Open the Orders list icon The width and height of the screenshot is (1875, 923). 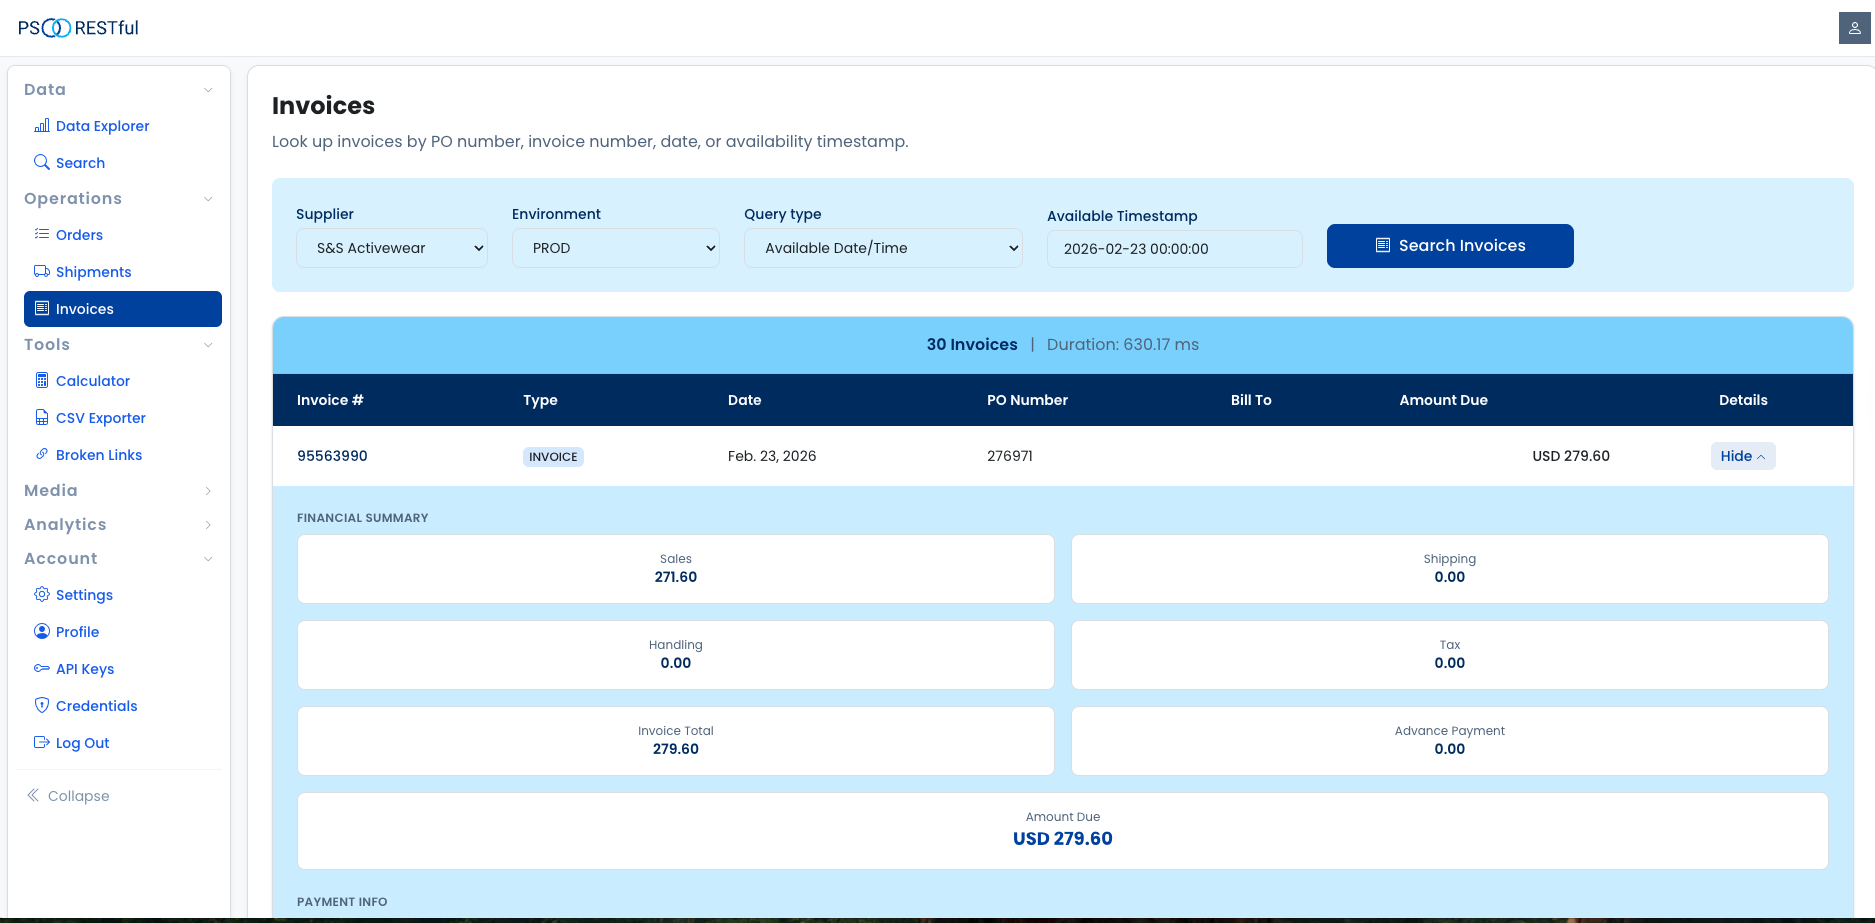click(42, 234)
